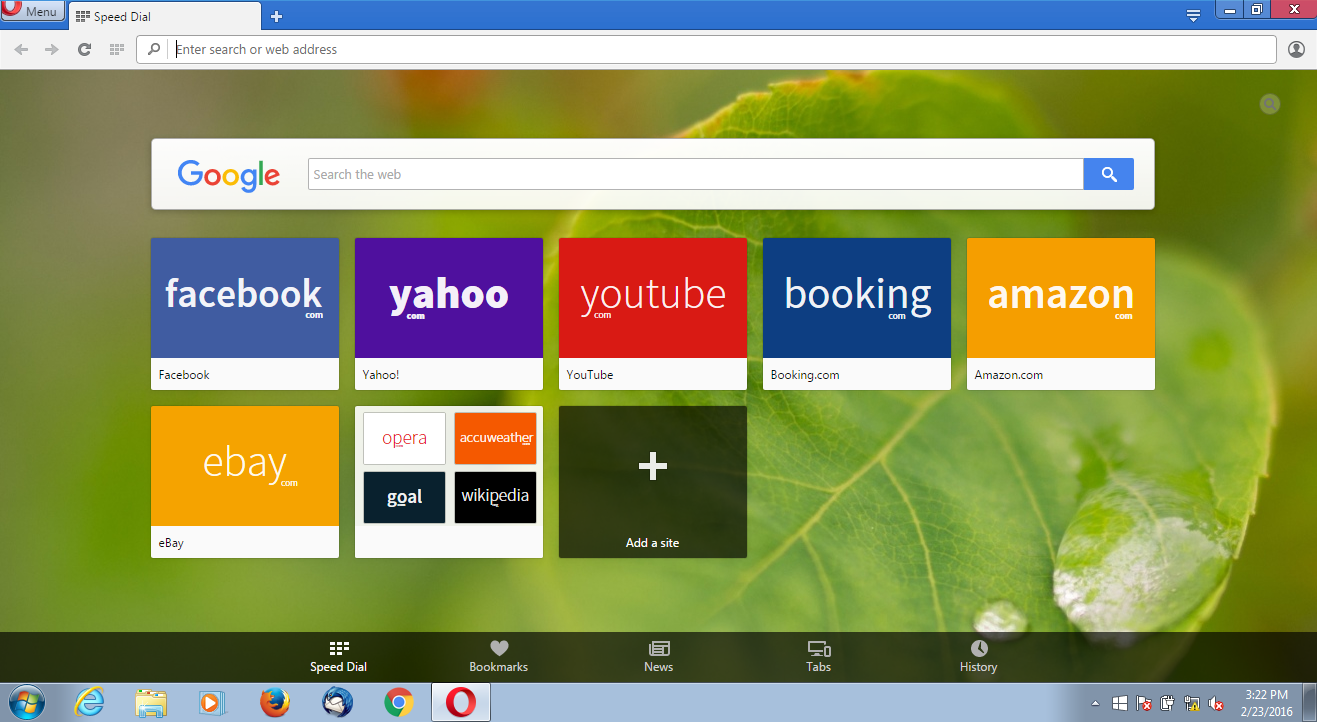Screen dimensions: 1317x722
Task: Open the Facebook speed dial tile
Action: [x=245, y=314]
